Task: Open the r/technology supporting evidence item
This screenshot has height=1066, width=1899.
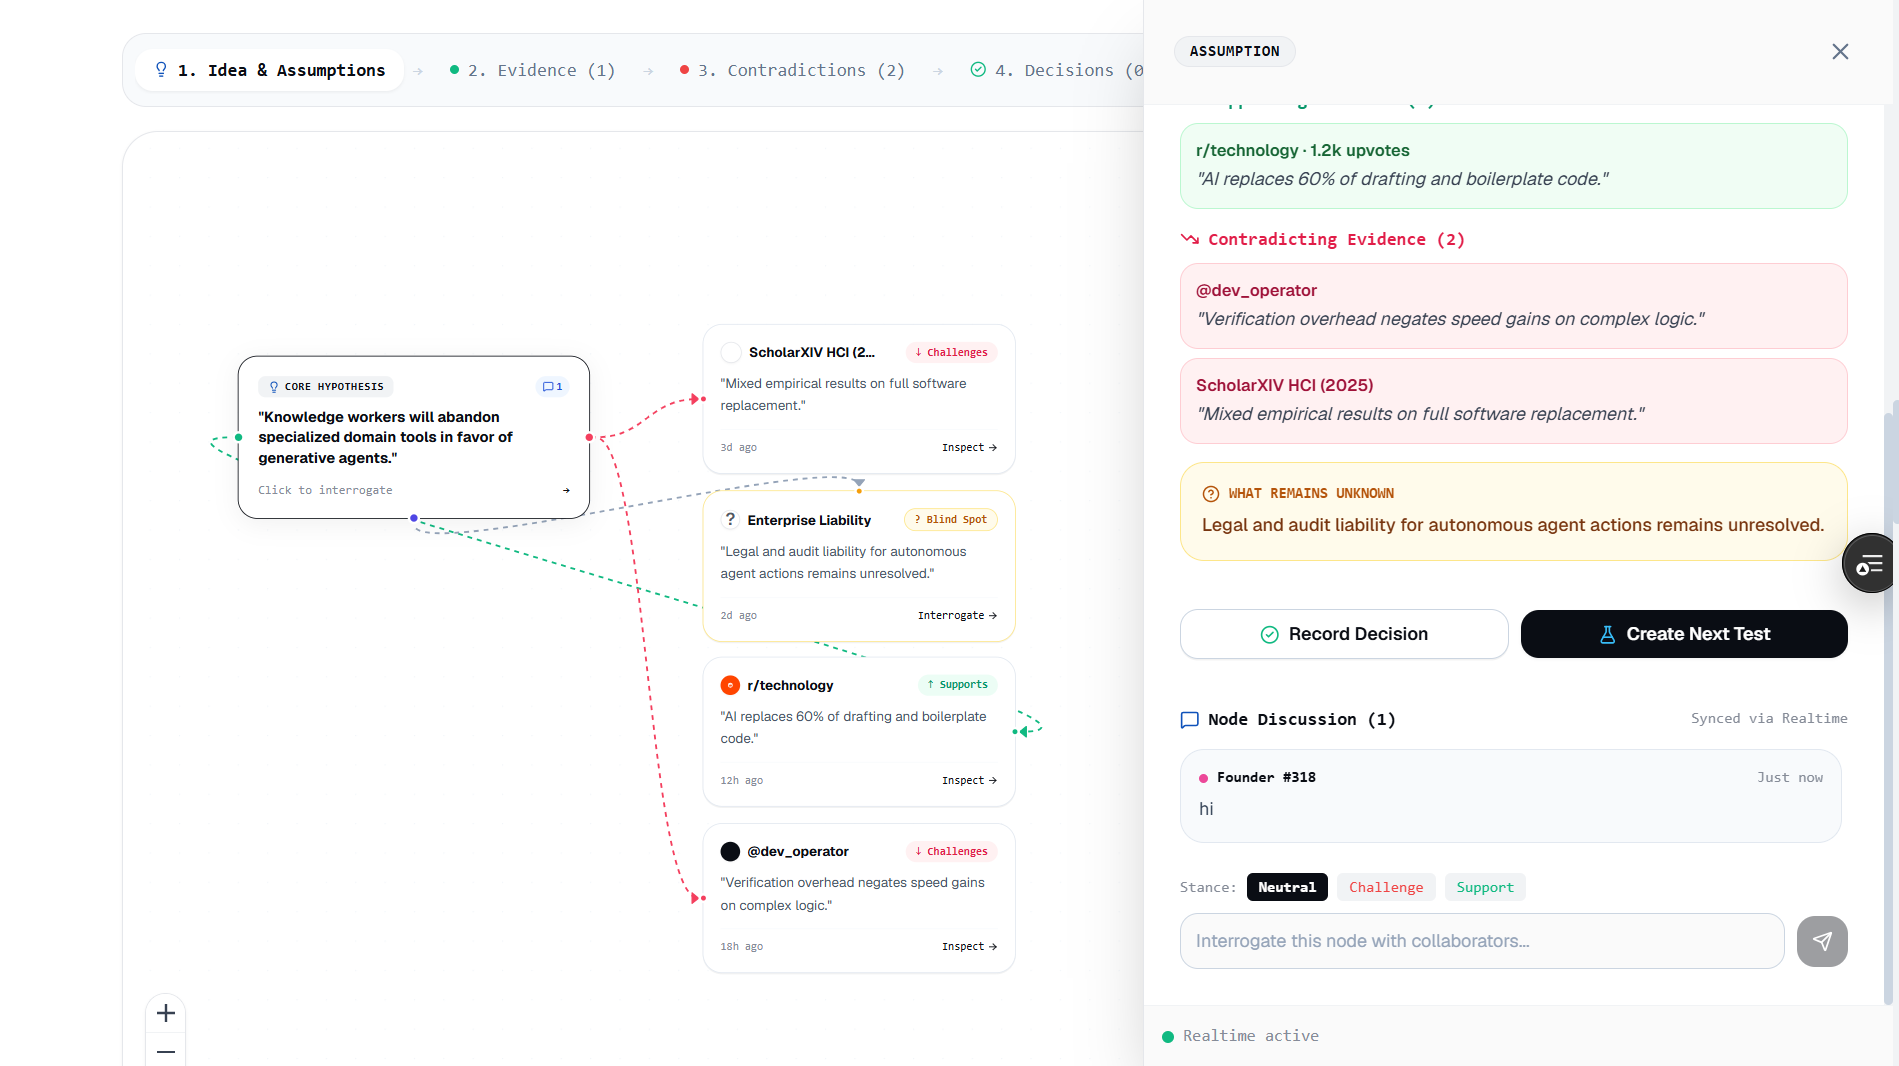Action: (x=1513, y=166)
